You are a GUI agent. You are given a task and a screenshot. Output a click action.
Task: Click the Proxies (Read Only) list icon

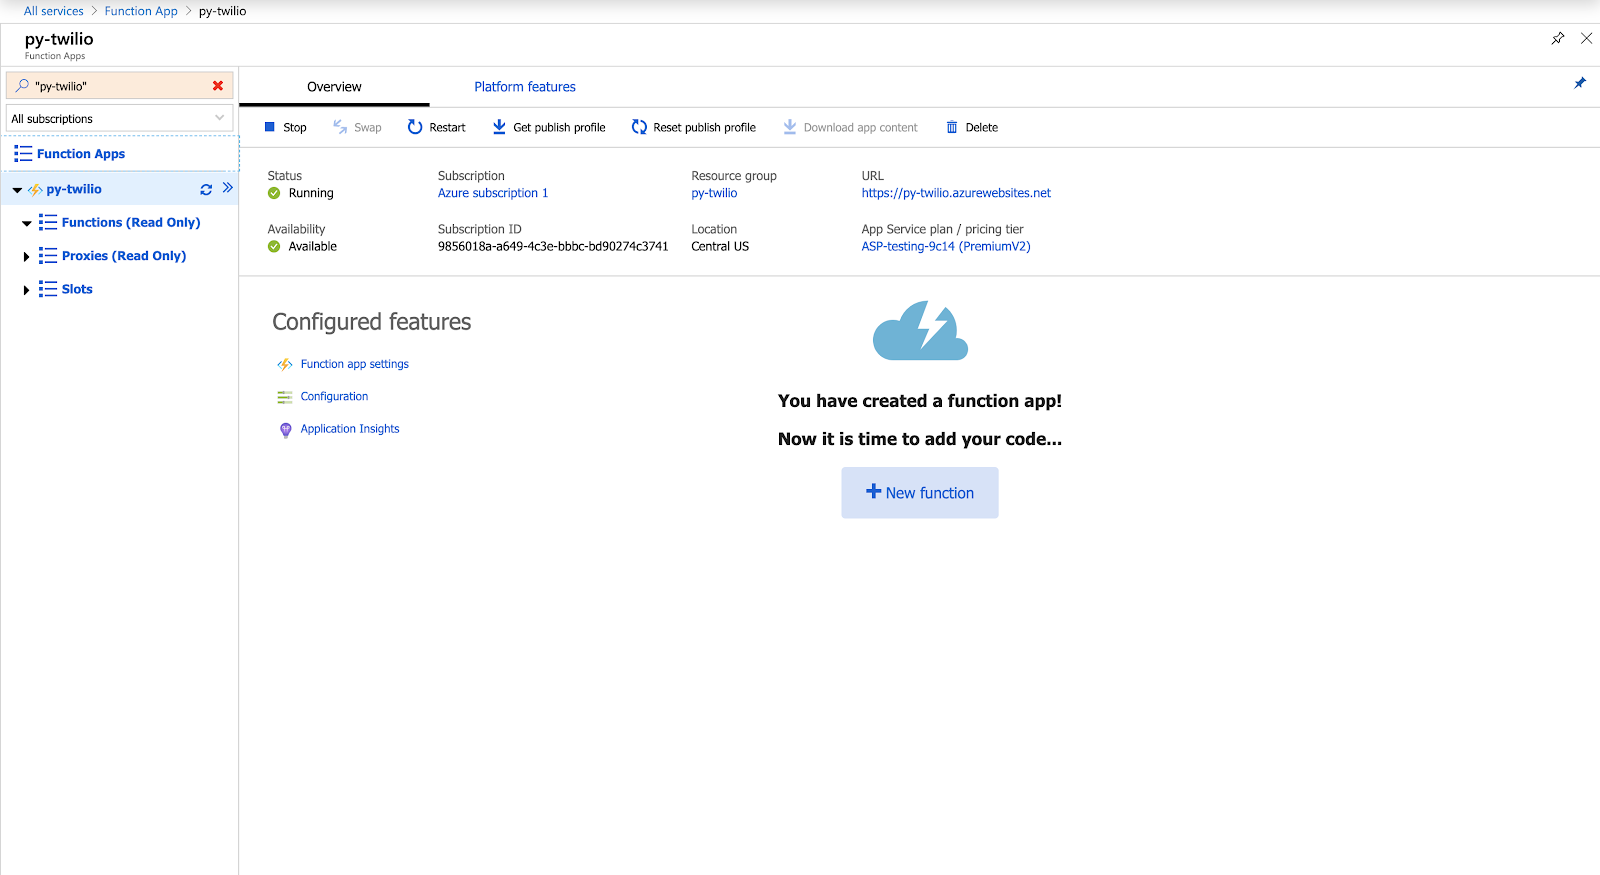point(48,256)
